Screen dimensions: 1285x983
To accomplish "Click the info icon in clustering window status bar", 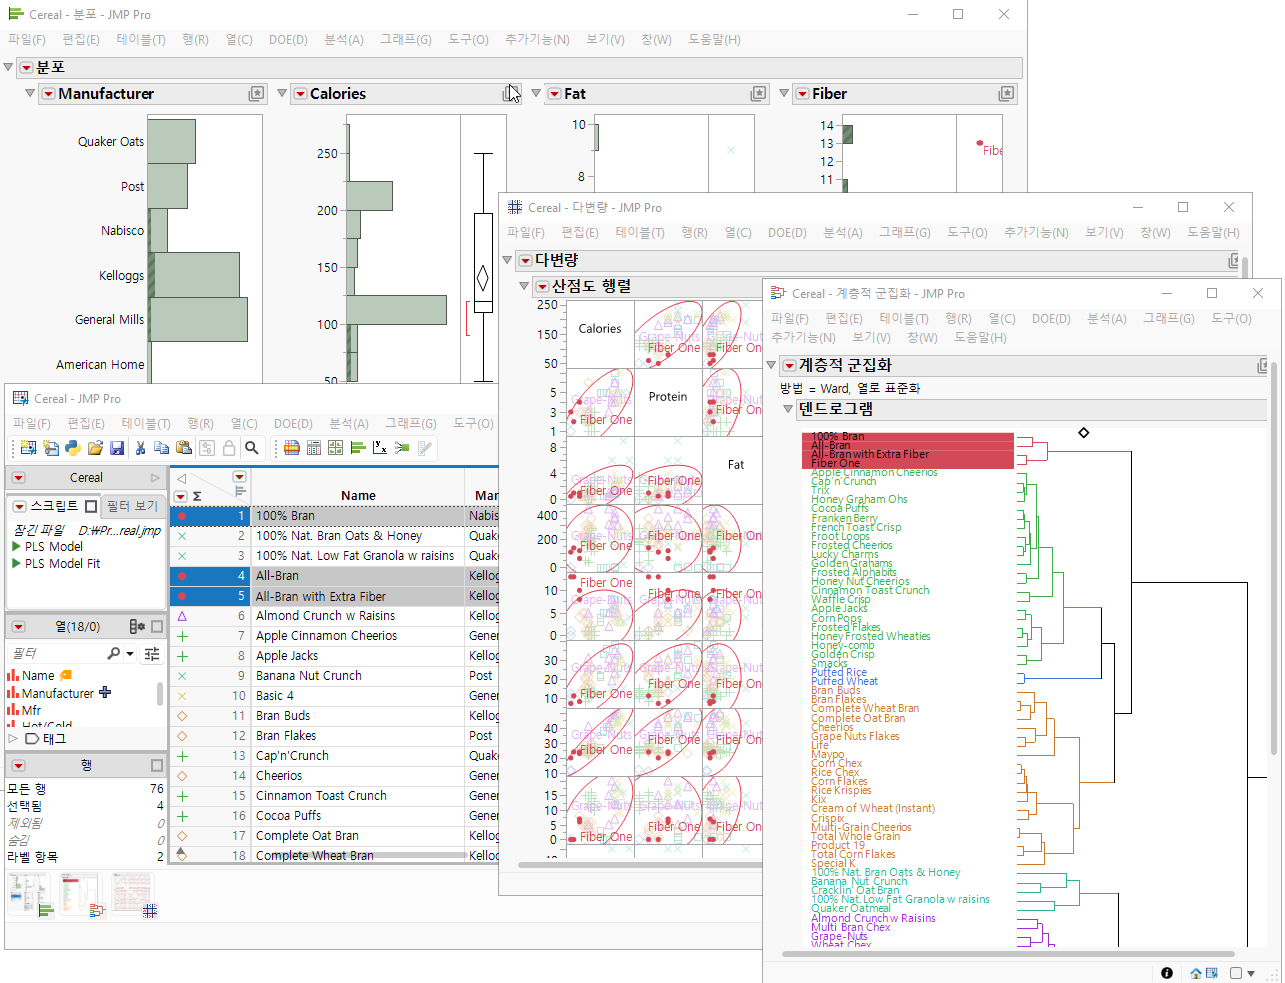I will click(1167, 973).
